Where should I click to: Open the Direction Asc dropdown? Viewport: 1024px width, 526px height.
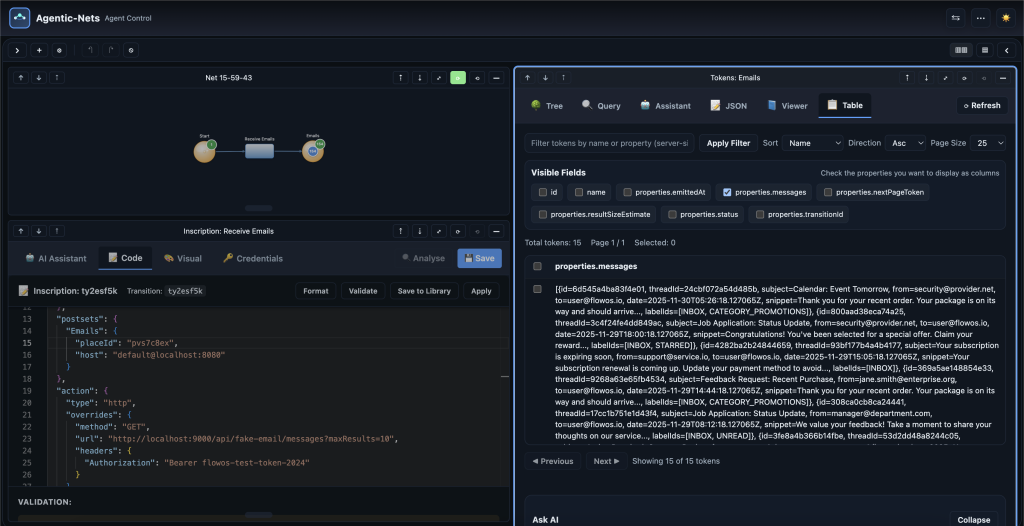906,143
